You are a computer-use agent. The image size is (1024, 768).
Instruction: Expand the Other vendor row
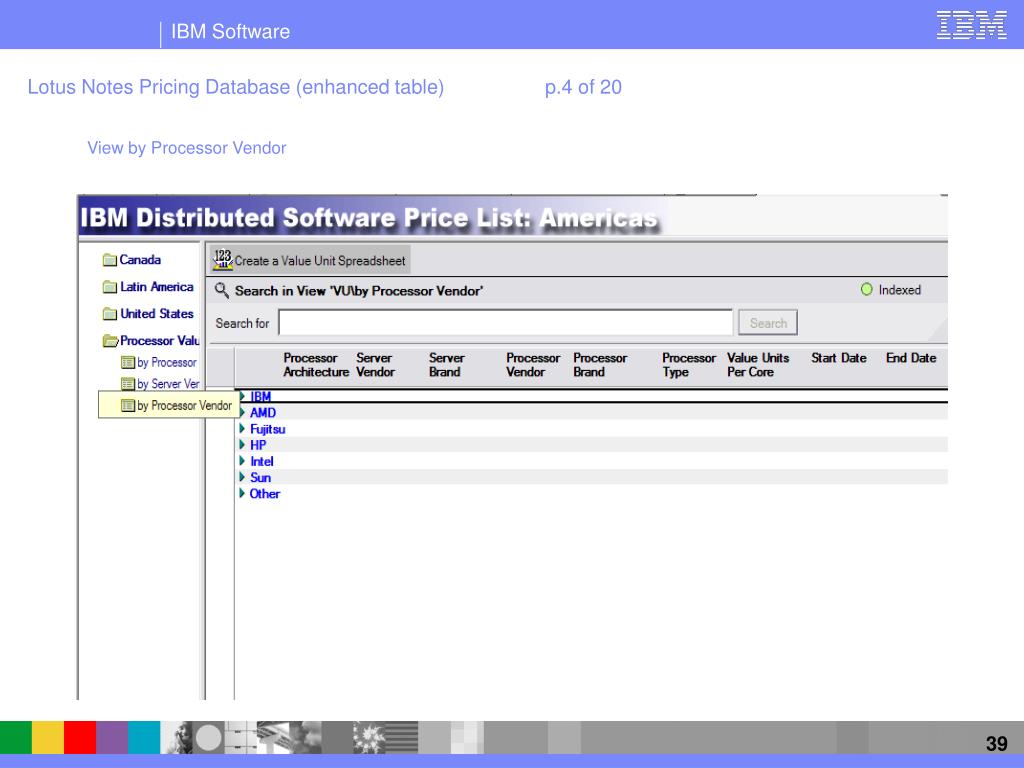click(x=242, y=493)
